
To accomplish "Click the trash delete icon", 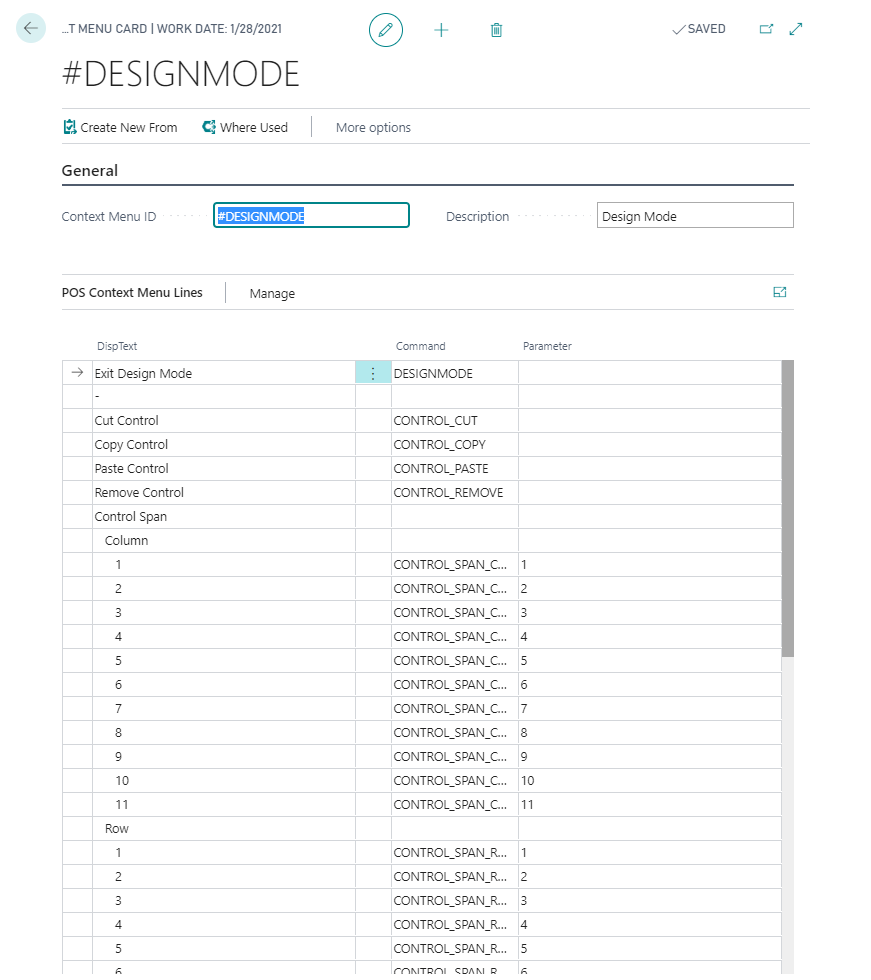I will coord(496,30).
